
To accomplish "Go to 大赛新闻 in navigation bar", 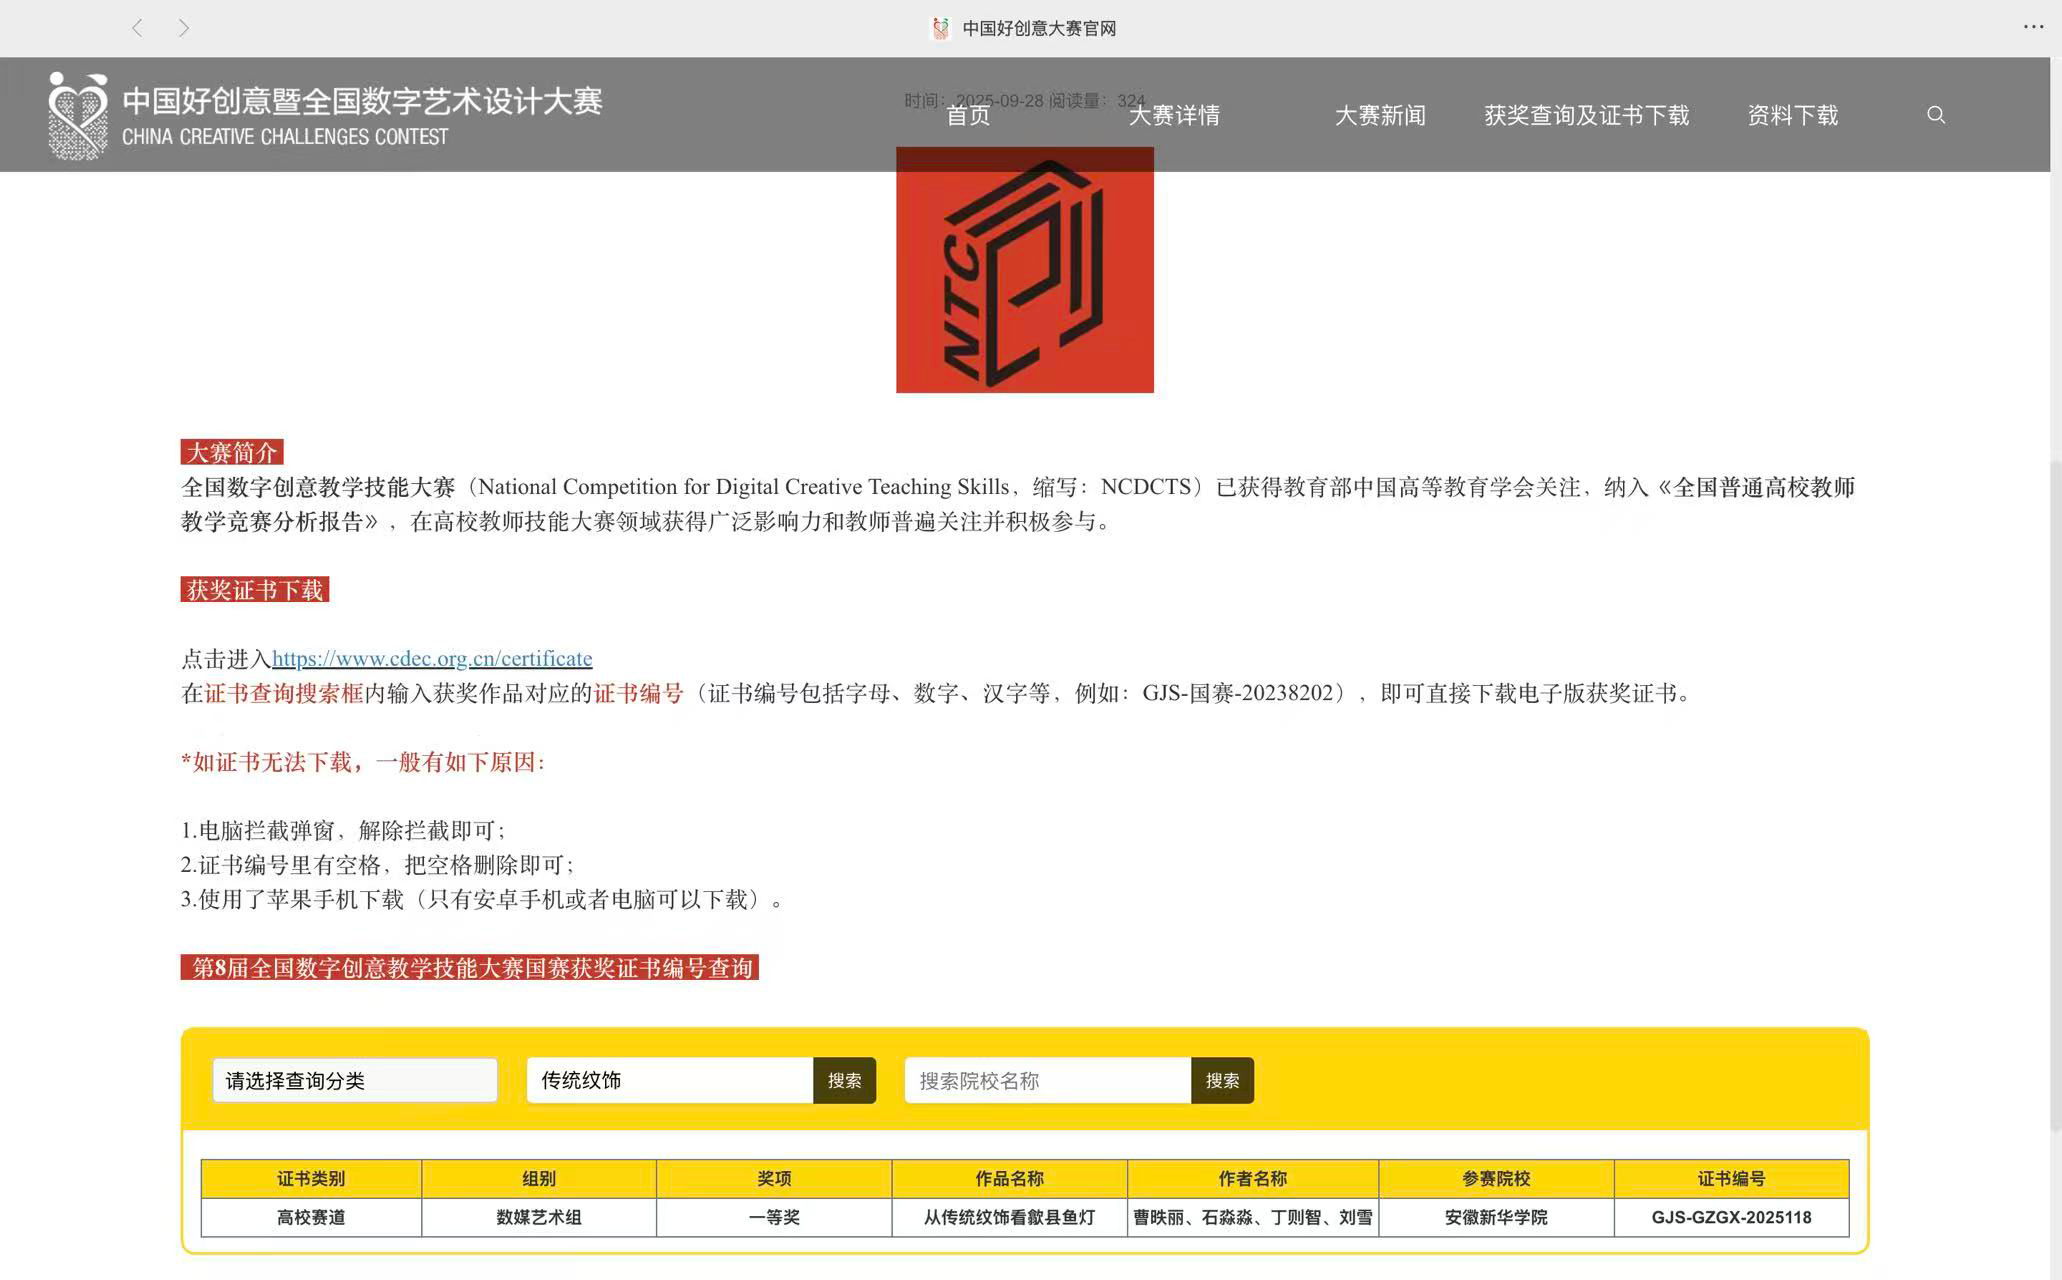I will (1380, 116).
